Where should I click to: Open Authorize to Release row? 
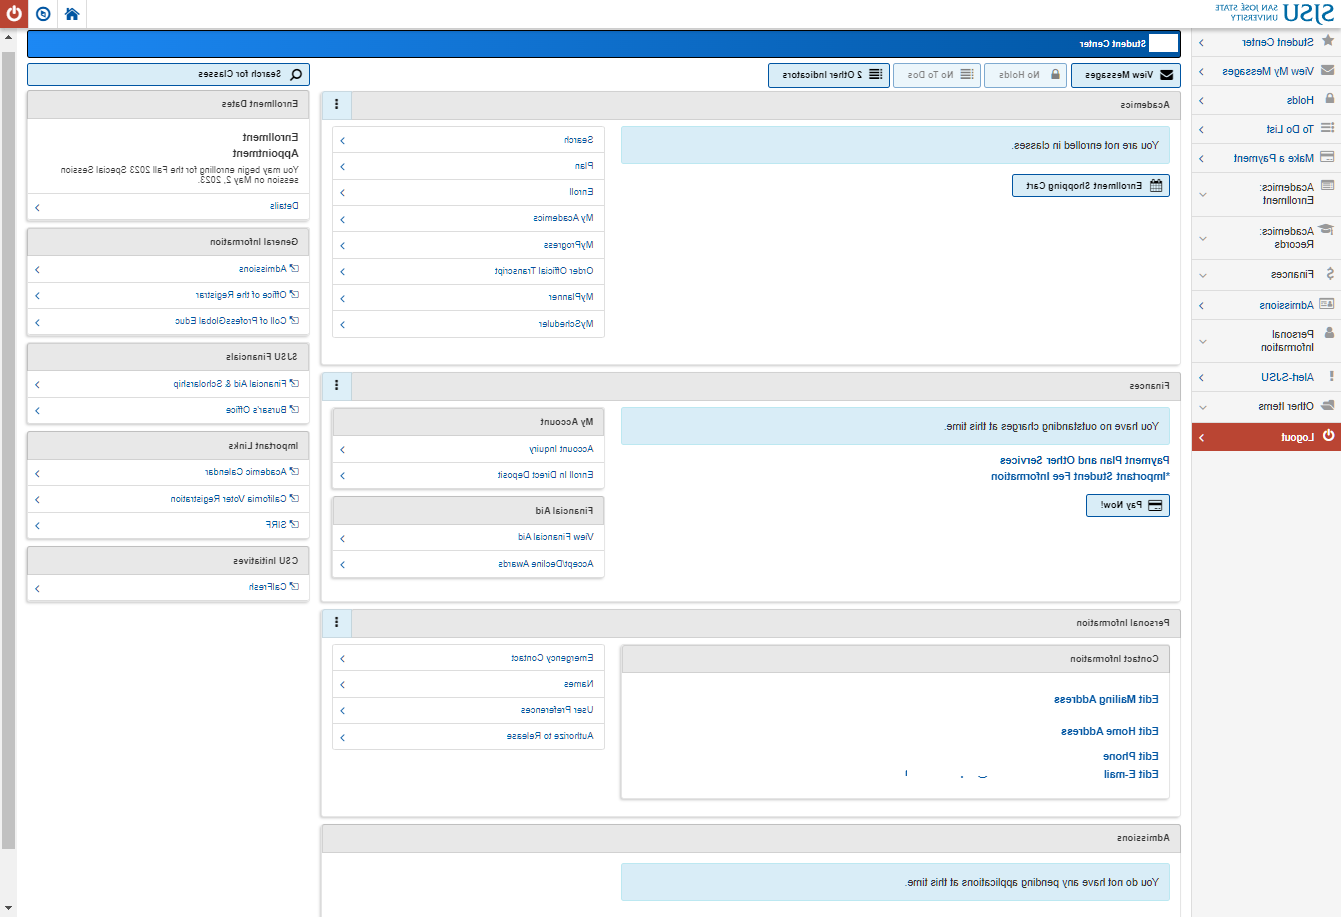coord(468,736)
